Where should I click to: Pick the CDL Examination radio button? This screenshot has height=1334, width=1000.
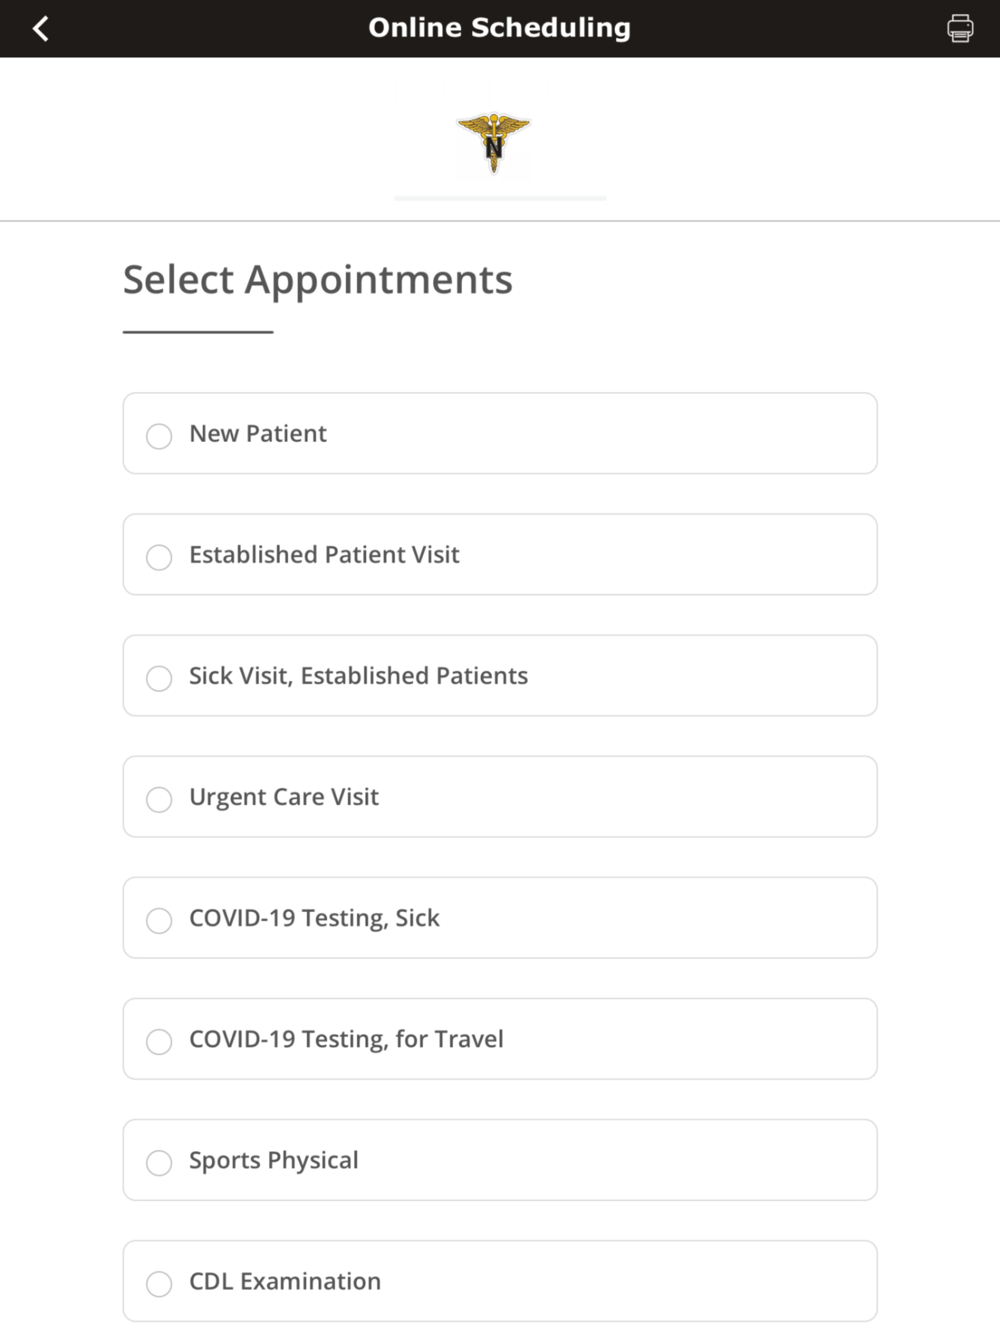159,1283
